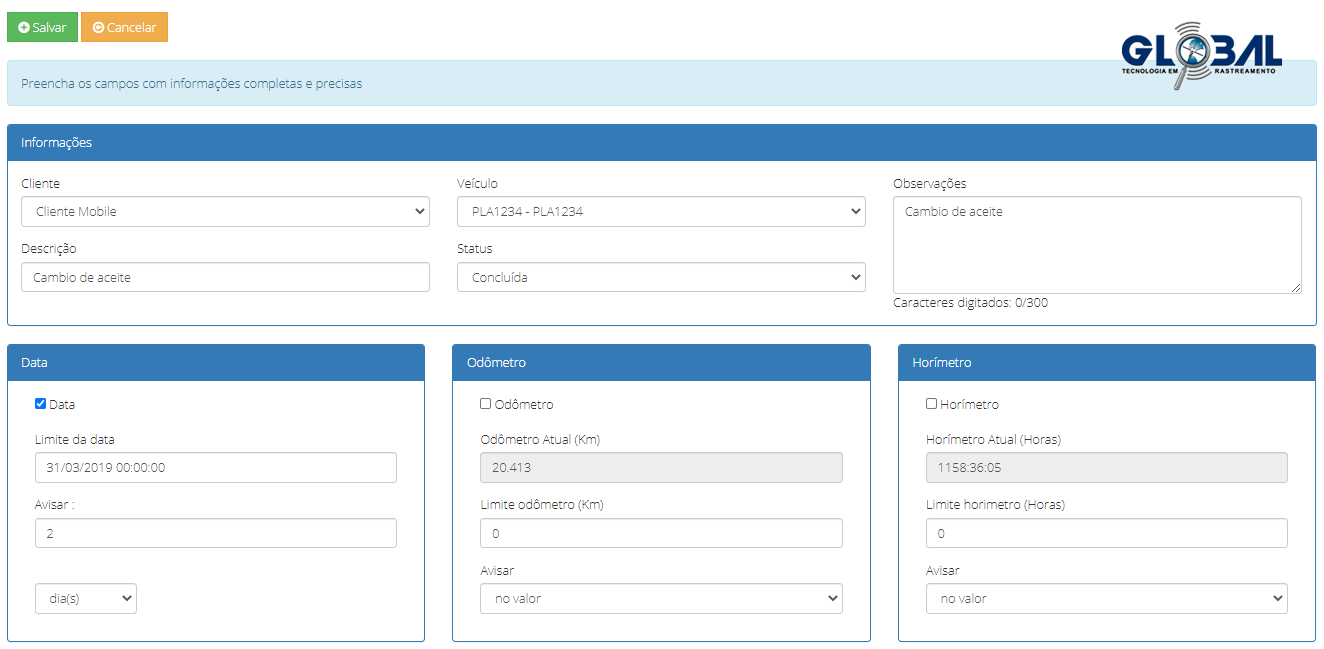The width and height of the screenshot is (1324, 649).
Task: Enable the Odômetro checkbox
Action: 486,404
